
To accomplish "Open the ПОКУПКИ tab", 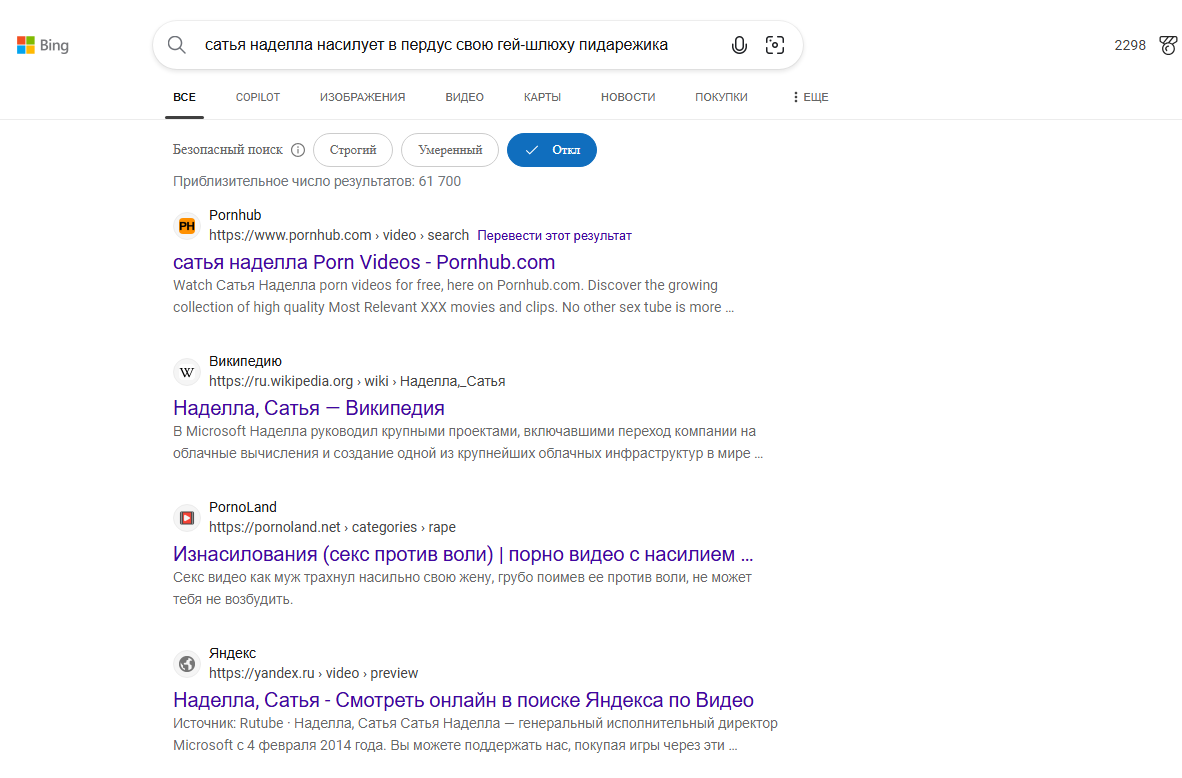I will [721, 97].
